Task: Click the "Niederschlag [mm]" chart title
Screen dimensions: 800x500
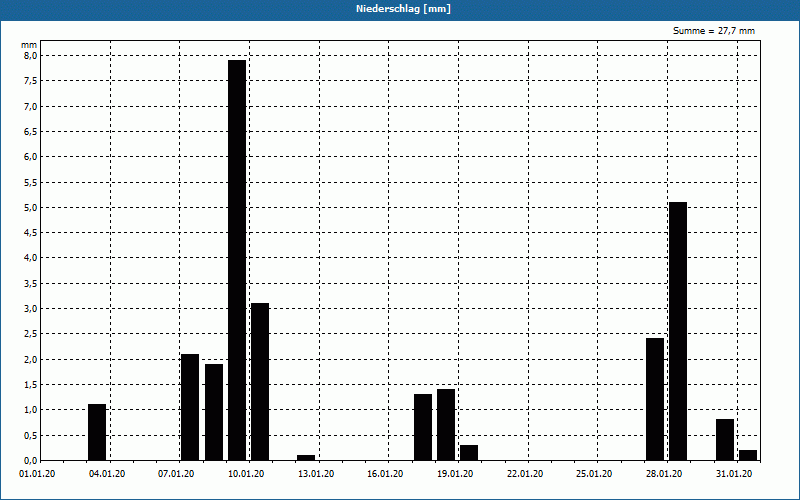Action: [x=403, y=9]
